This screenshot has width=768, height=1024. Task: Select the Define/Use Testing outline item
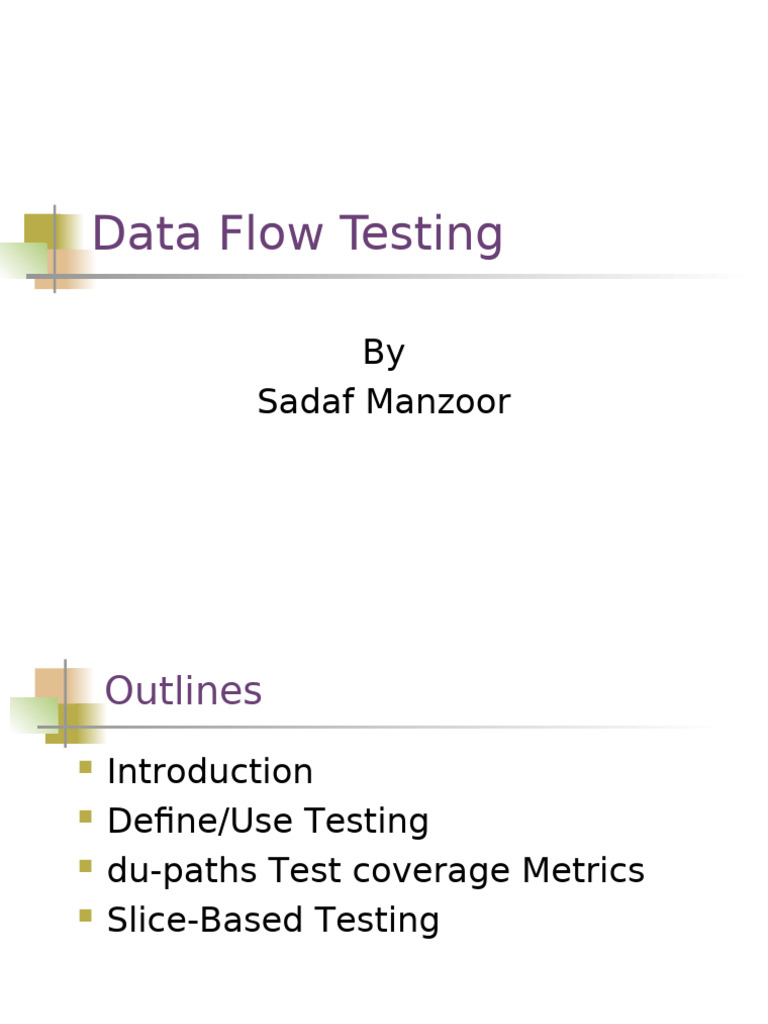[268, 821]
